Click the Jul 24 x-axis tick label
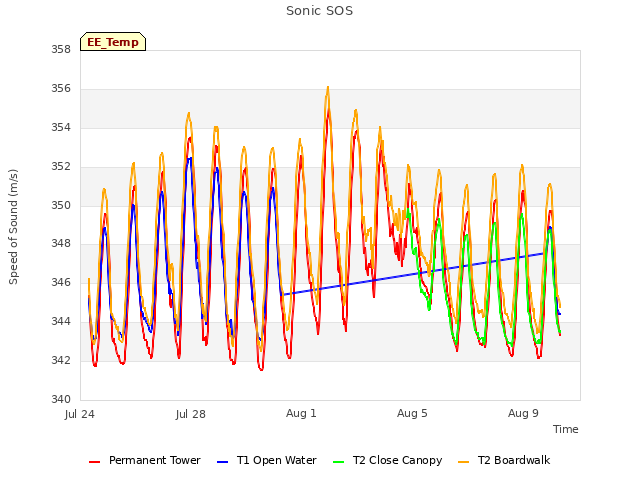The height and width of the screenshot is (480, 640). point(80,414)
